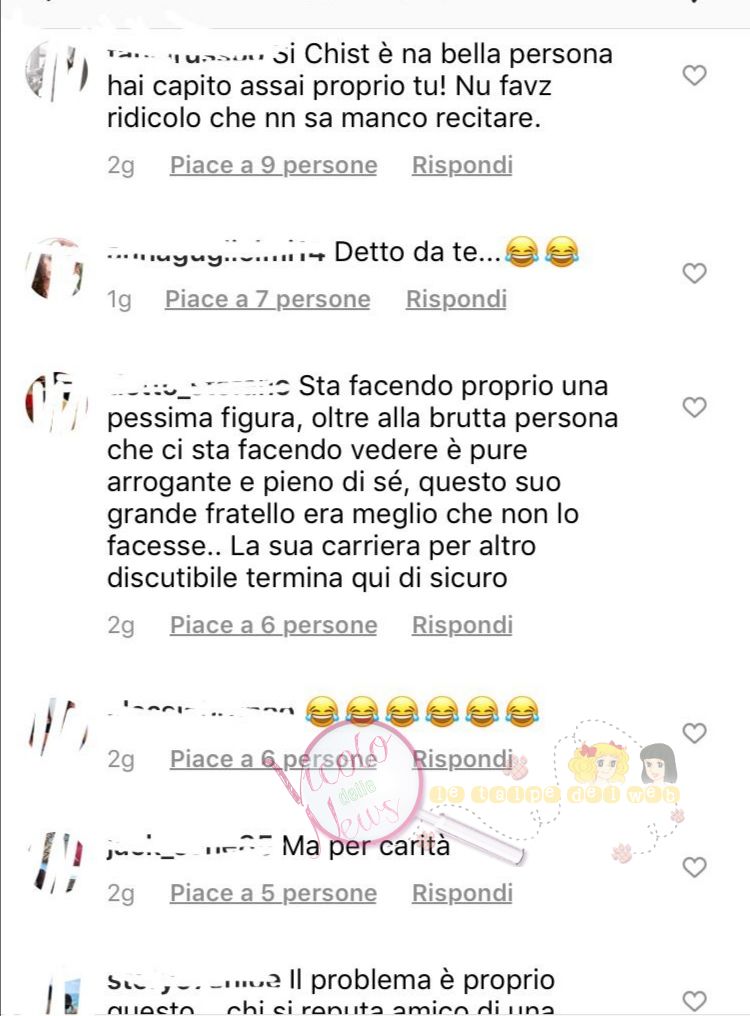Viewport: 750px width, 1016px height.
Task: Open 'Piace a 5 persone' likes list
Action: coord(274,893)
